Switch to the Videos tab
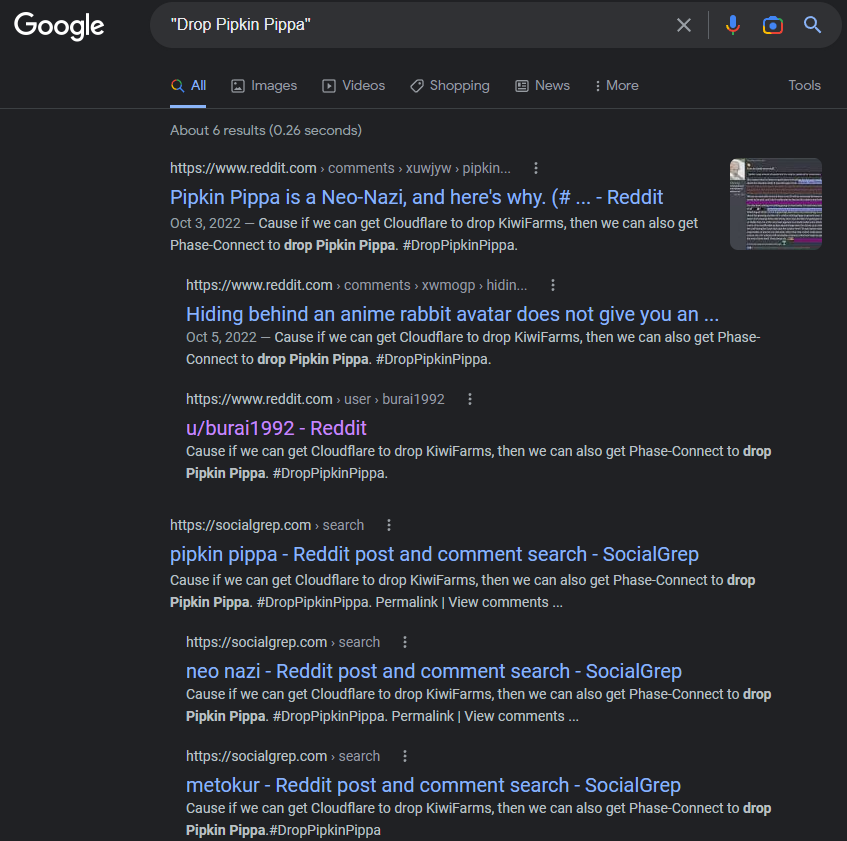 coord(353,85)
